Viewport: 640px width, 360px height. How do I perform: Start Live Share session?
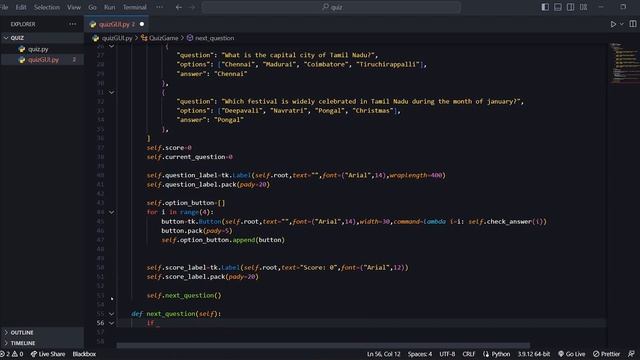[x=48, y=354]
